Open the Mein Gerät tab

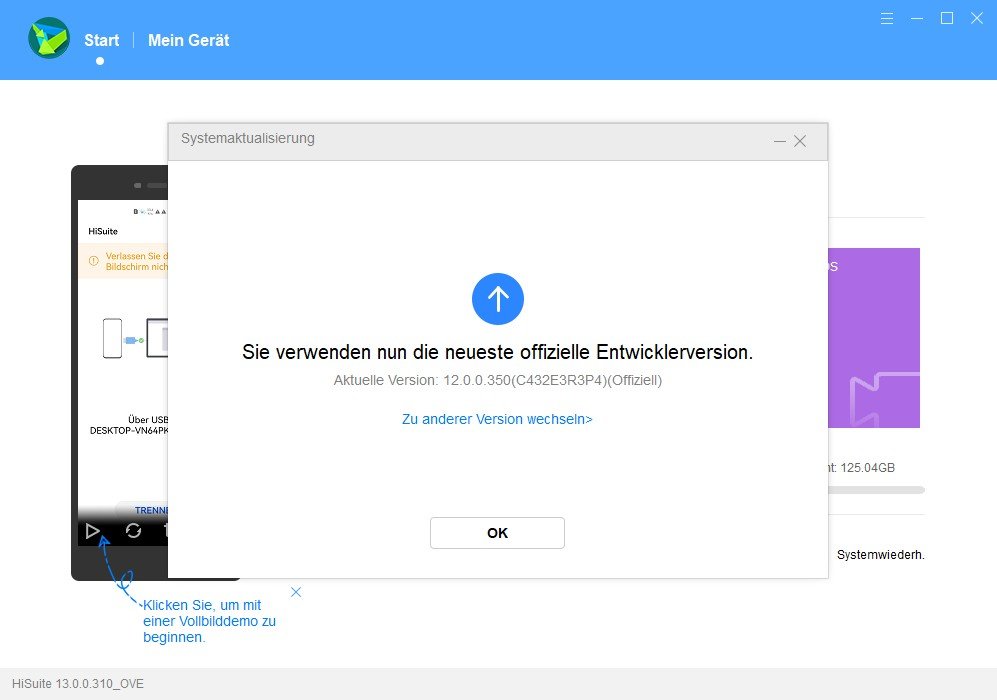(x=188, y=41)
